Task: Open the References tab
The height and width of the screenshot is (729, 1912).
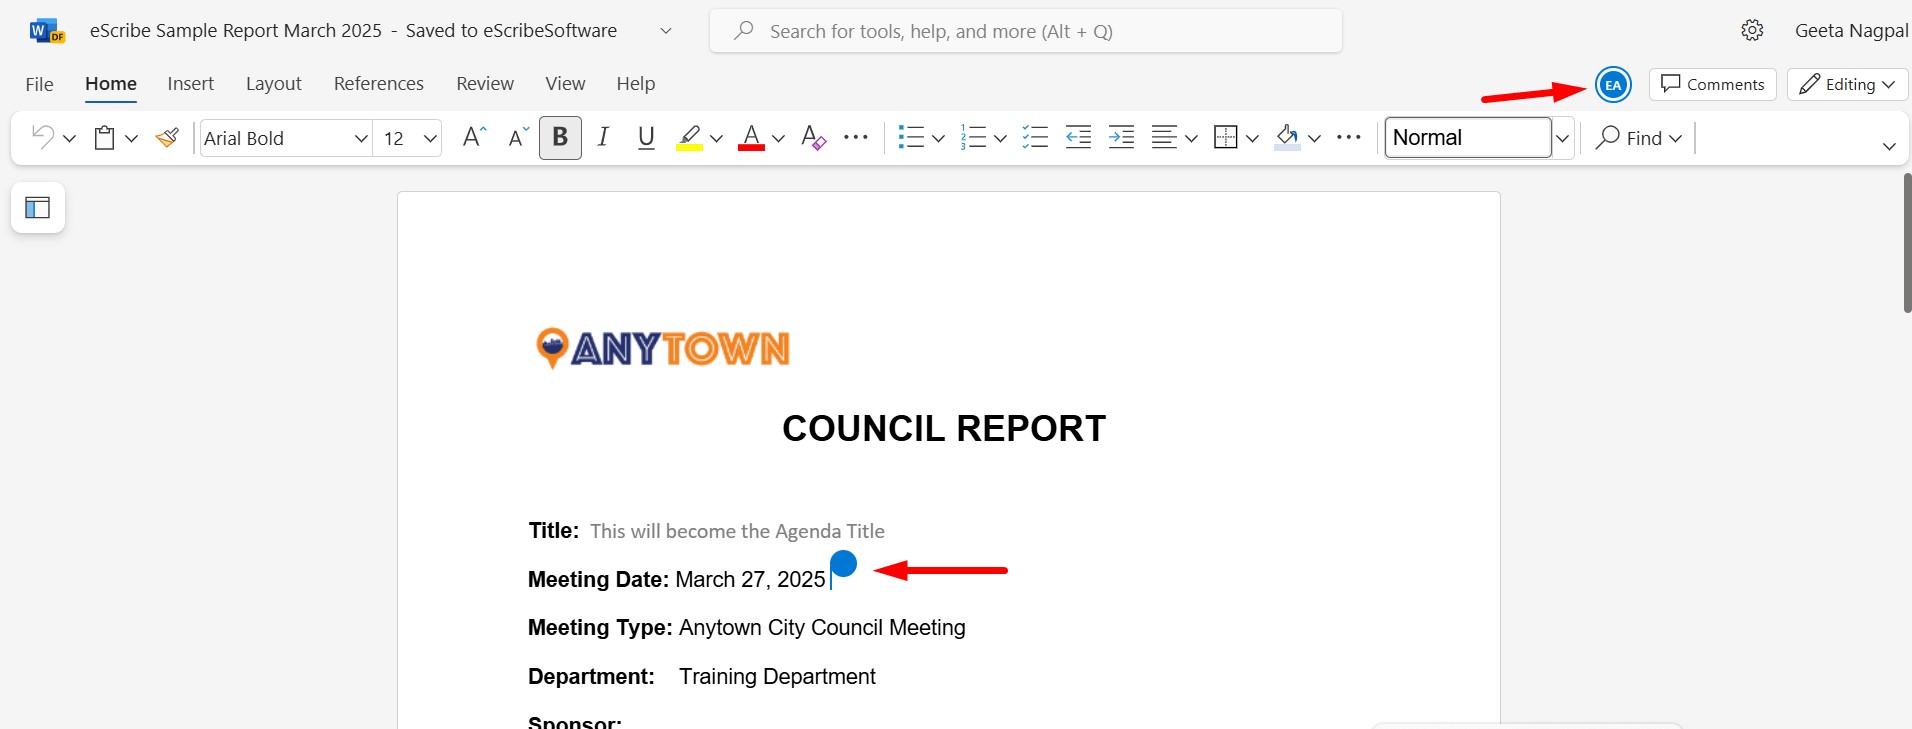Action: coord(378,84)
